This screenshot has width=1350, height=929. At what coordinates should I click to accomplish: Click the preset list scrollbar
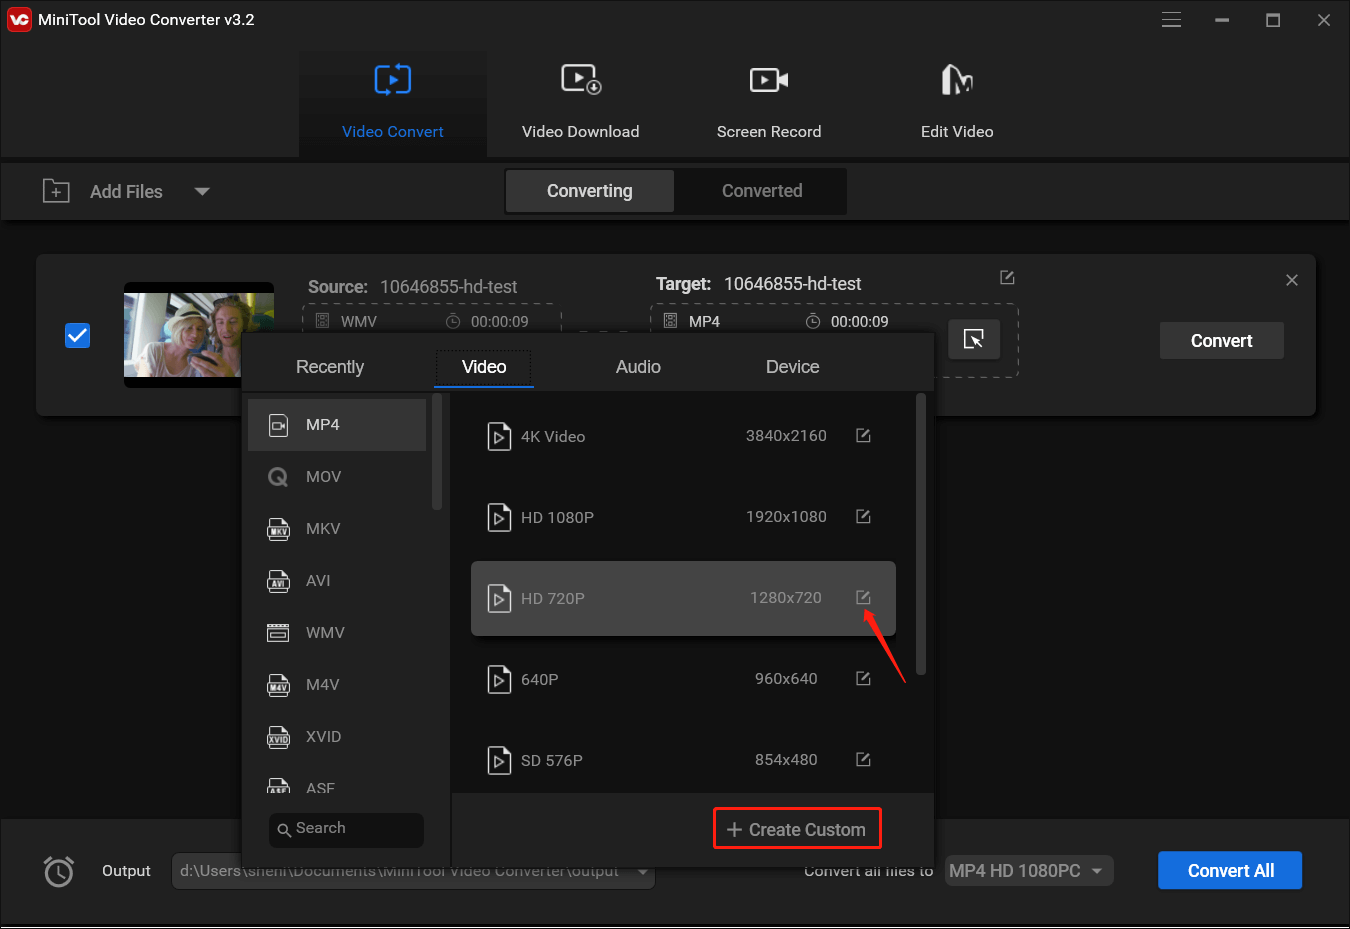click(x=921, y=534)
